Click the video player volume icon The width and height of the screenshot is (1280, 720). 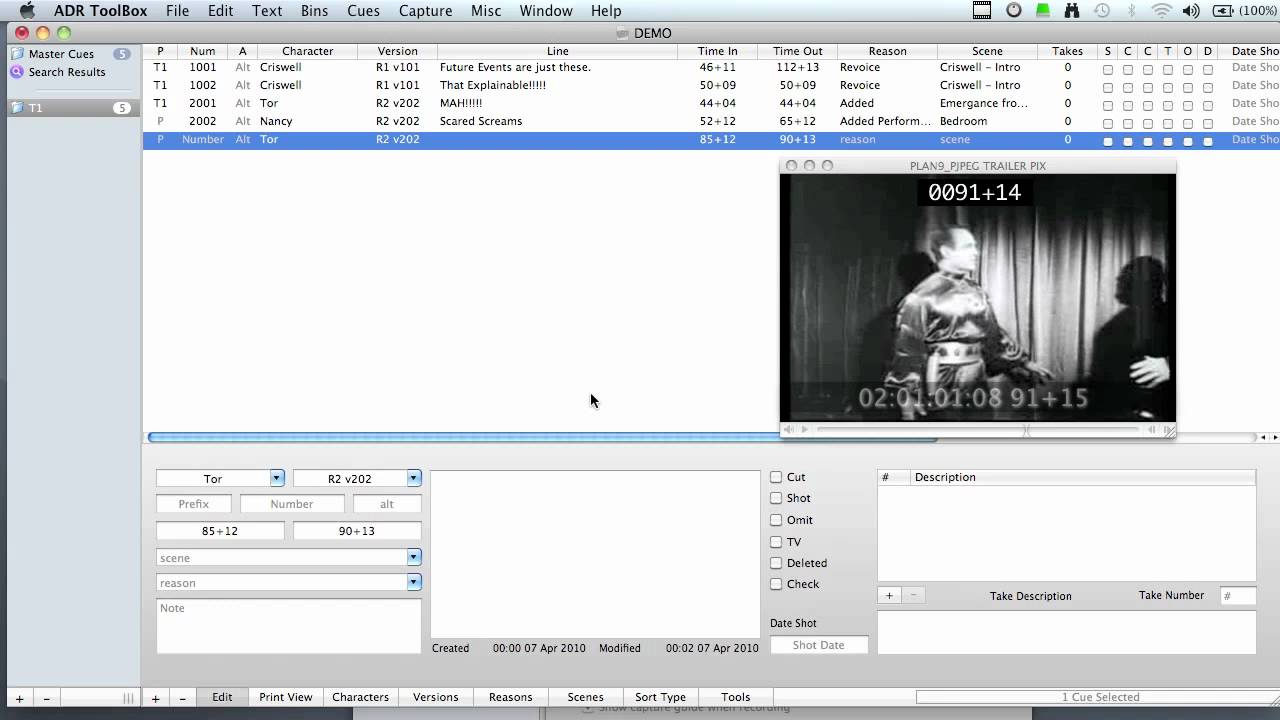point(788,430)
